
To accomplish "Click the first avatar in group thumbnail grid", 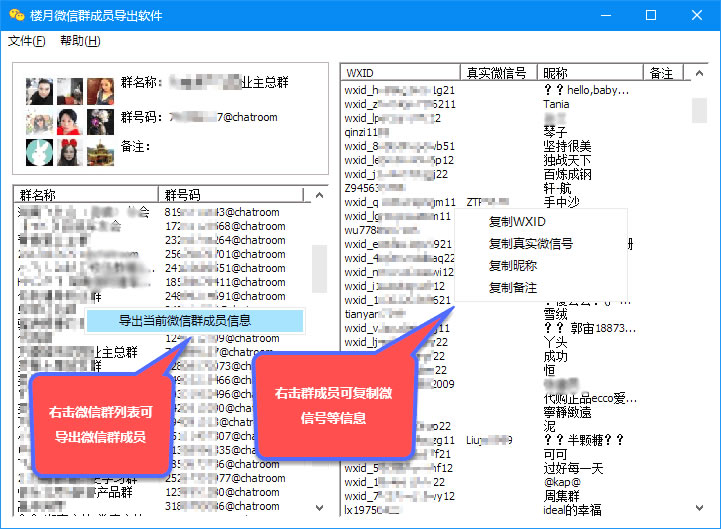I will (x=39, y=91).
